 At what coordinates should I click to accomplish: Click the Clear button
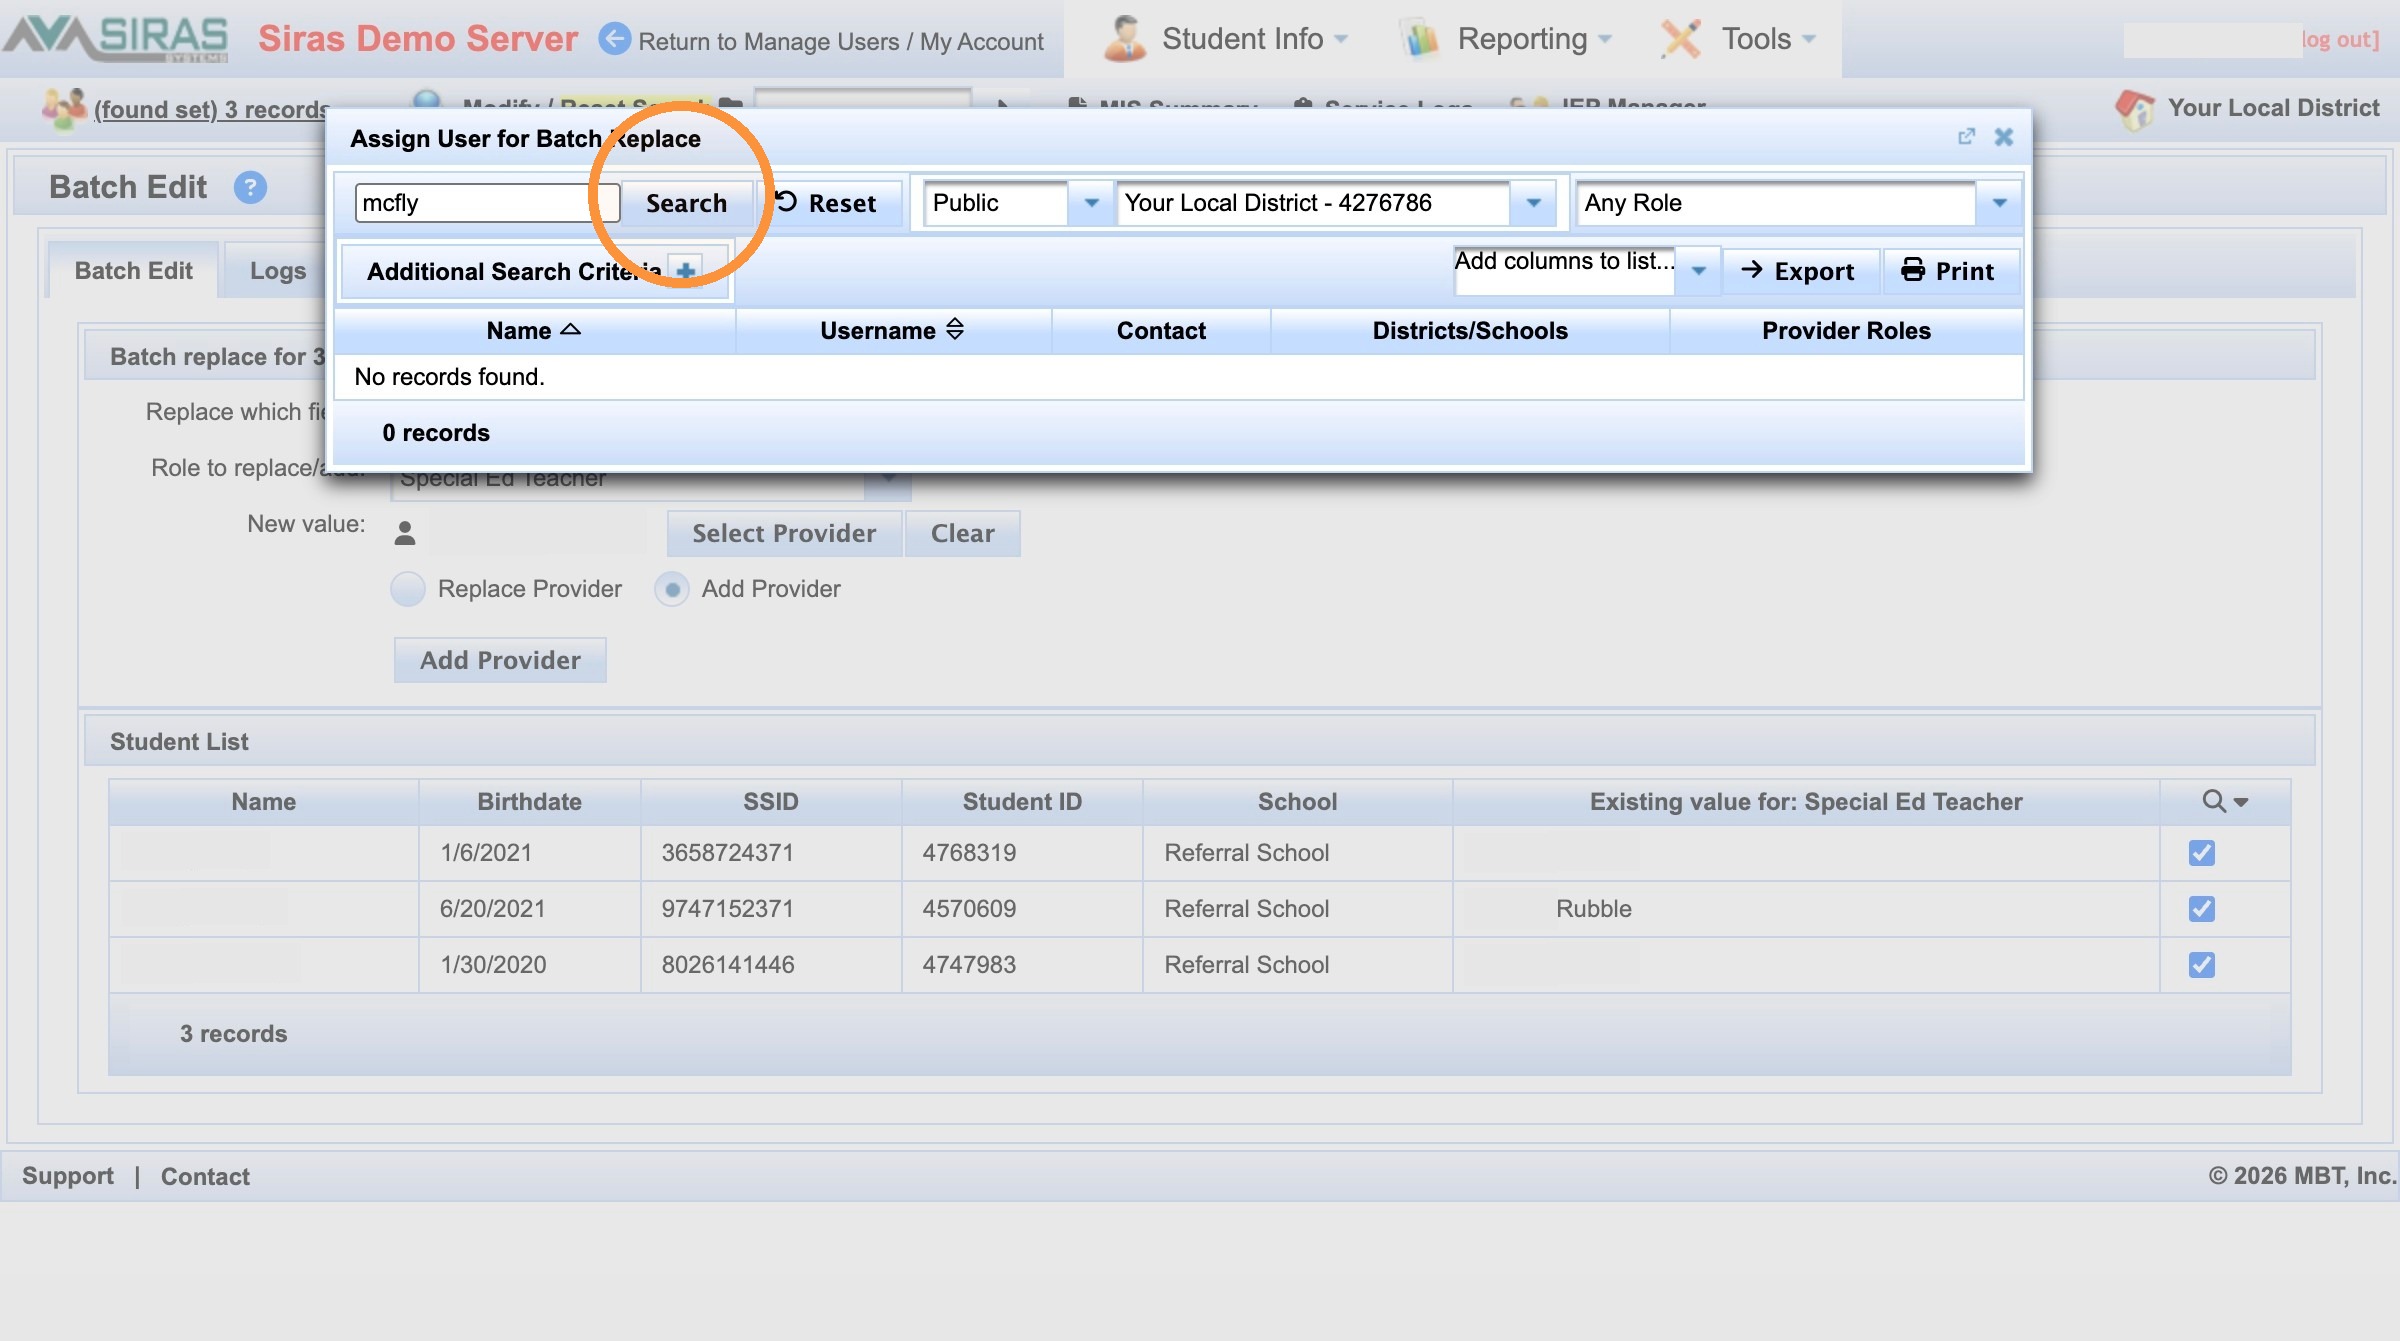click(962, 533)
